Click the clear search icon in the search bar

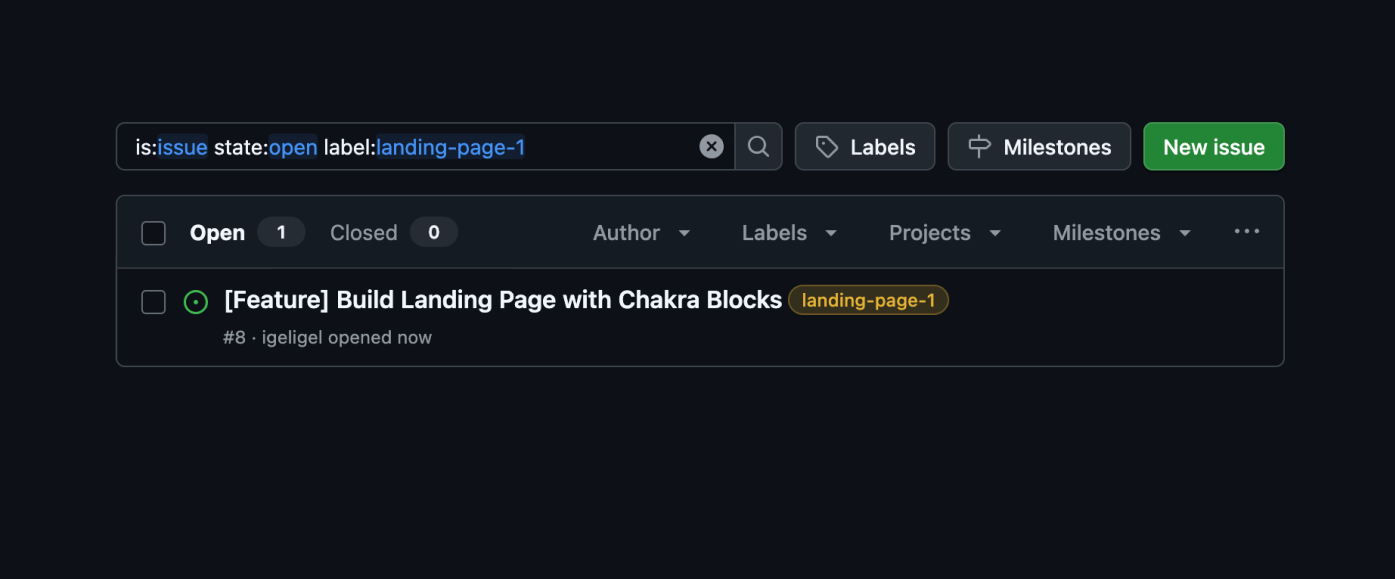point(711,146)
